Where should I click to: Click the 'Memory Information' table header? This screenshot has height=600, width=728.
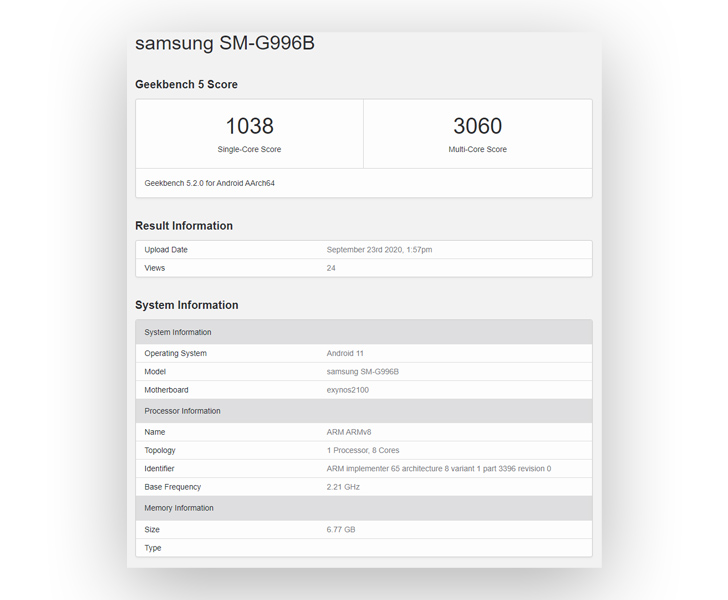(x=364, y=508)
